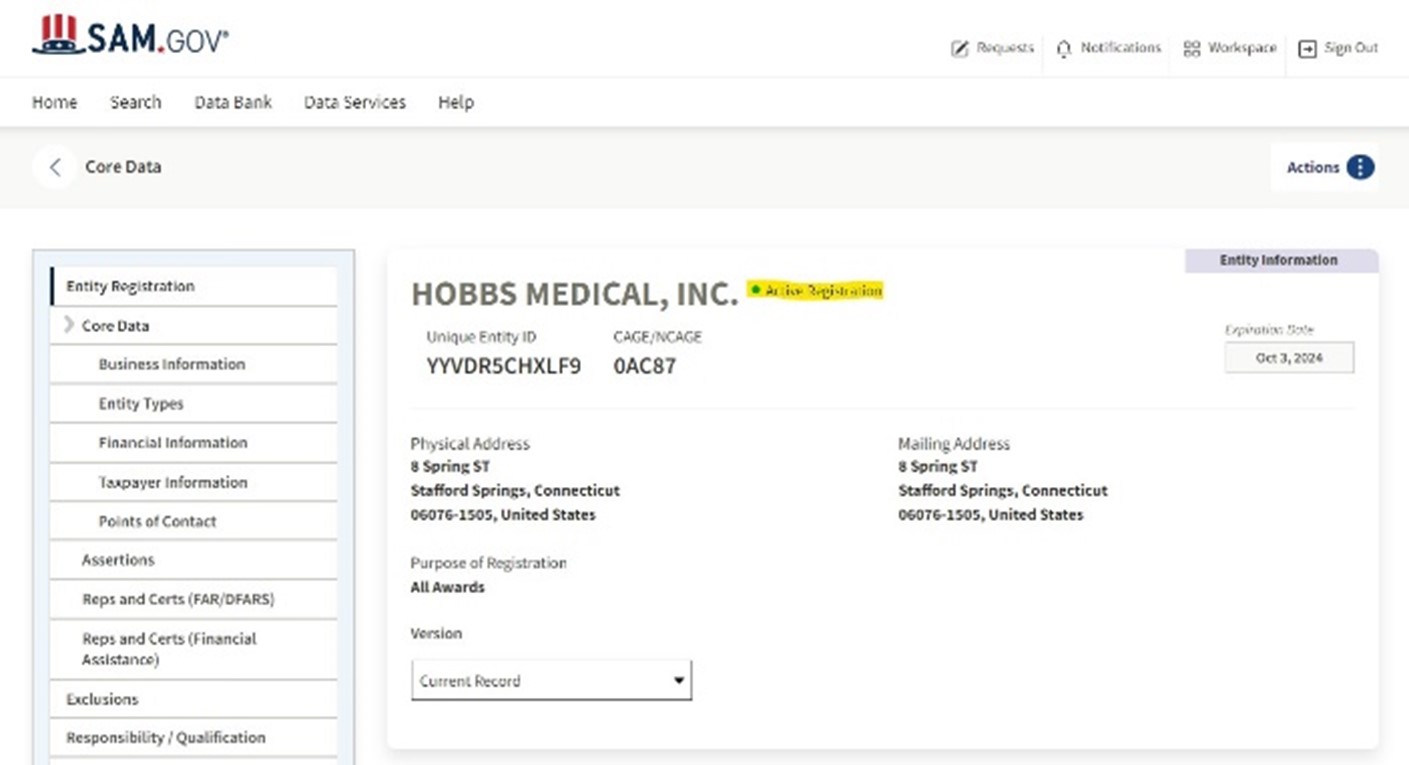Image resolution: width=1409 pixels, height=765 pixels.
Task: Open Reps and Certs (FAR/DFARS)
Action: 194,599
